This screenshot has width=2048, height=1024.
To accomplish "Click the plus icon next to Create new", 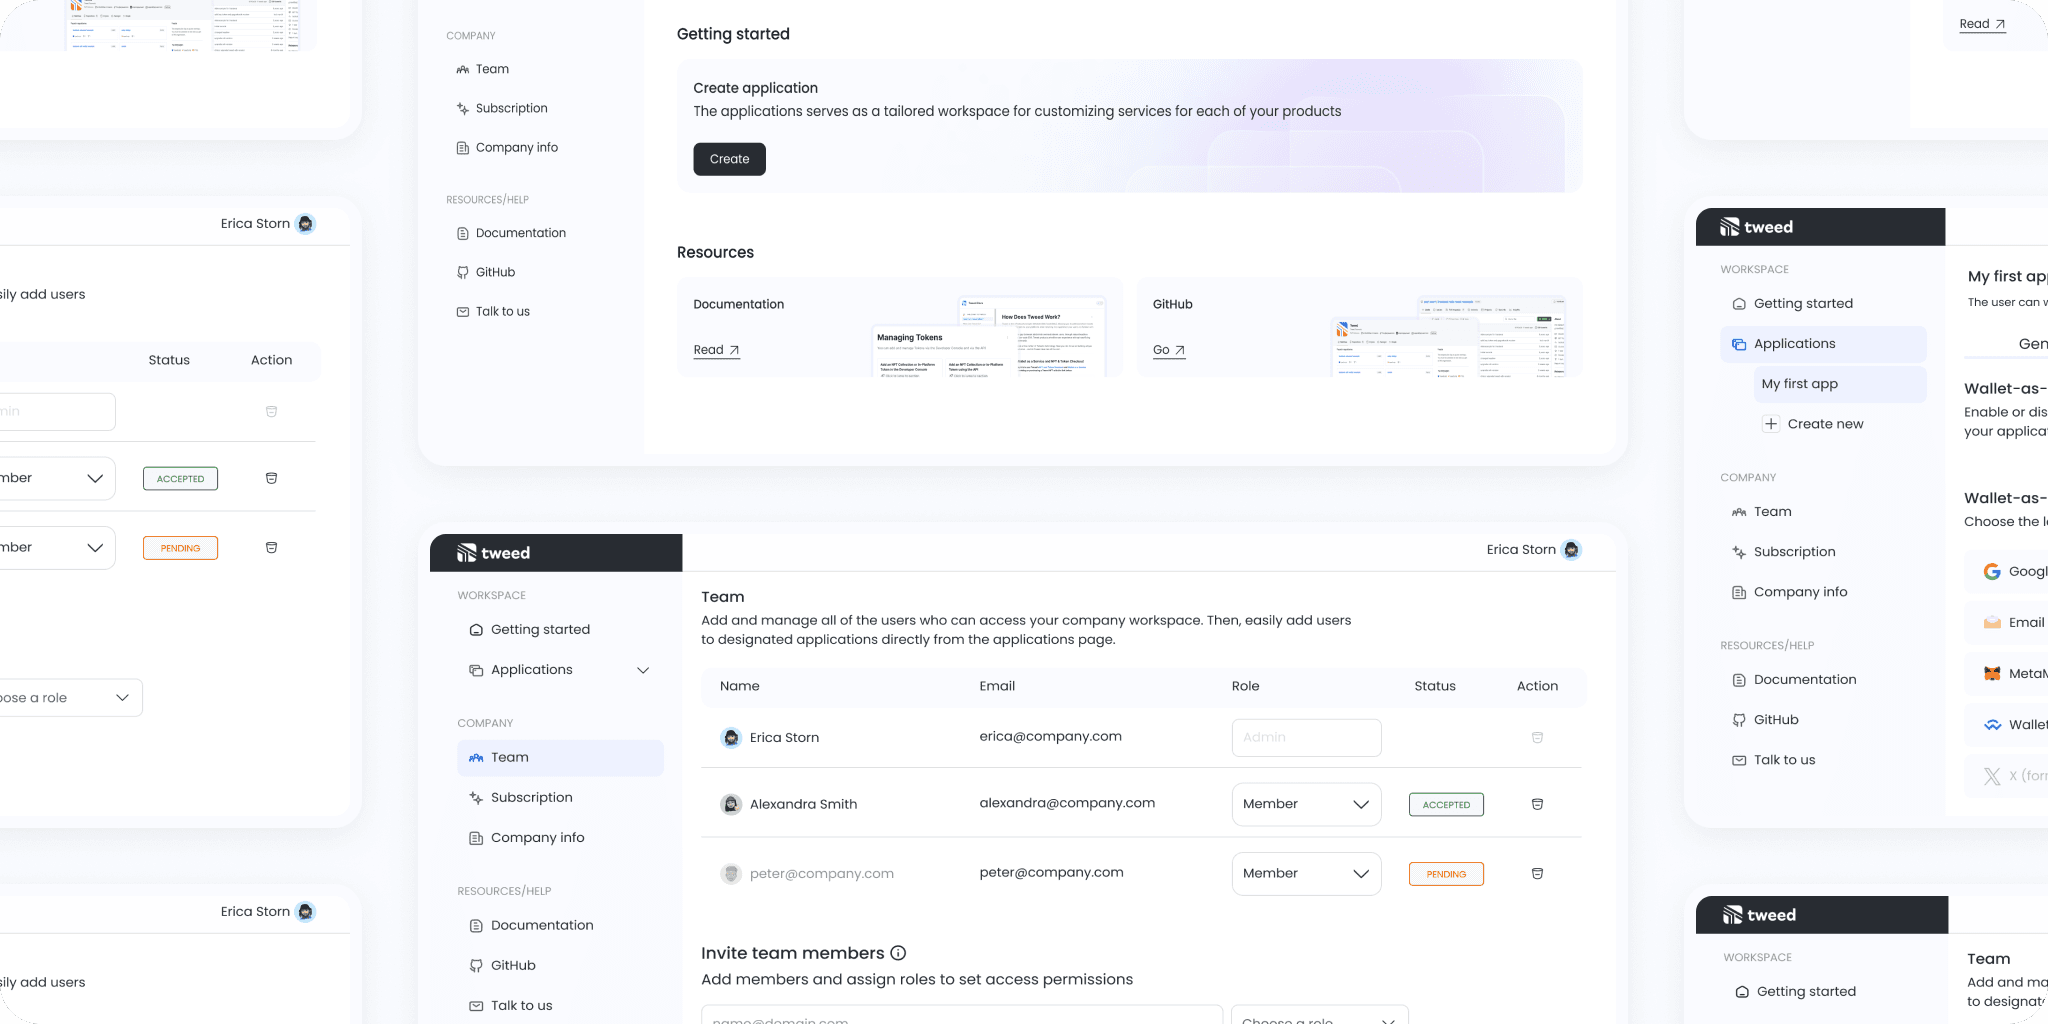I will [x=1771, y=423].
